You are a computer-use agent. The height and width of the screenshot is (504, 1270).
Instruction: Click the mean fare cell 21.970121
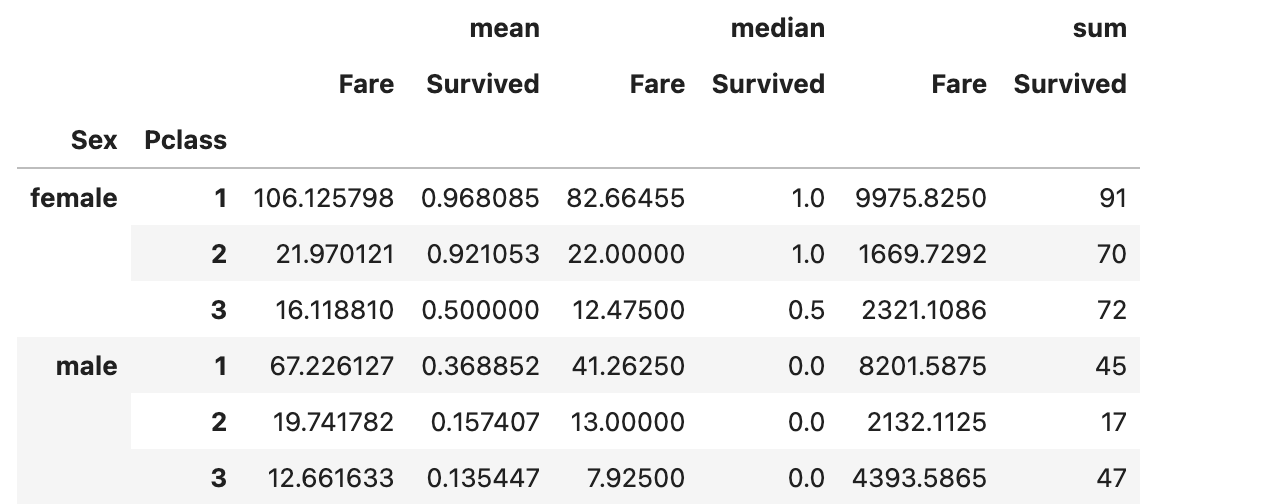point(334,254)
